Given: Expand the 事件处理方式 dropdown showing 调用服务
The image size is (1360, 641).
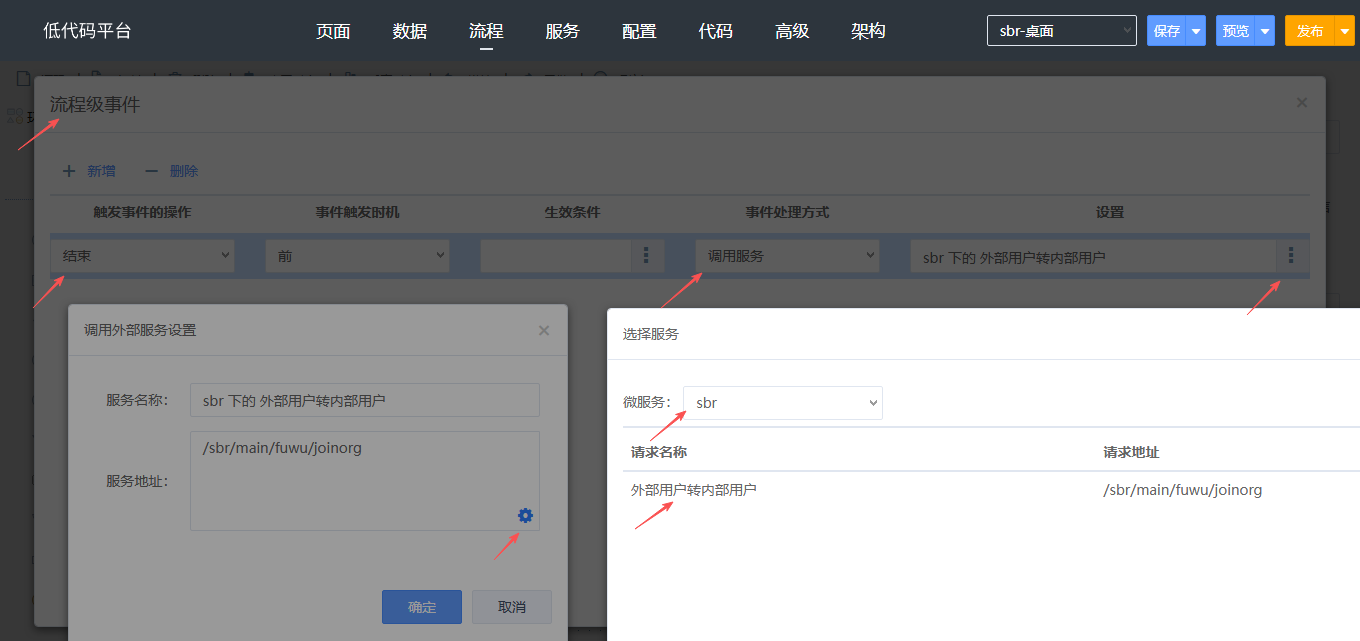Looking at the screenshot, I should coord(787,256).
